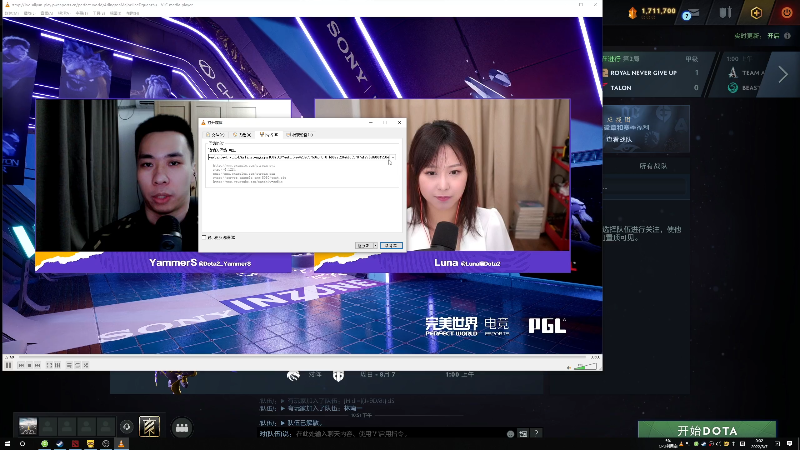Click the Cancel button in Open Media dialog
The image size is (800, 450).
(x=391, y=245)
